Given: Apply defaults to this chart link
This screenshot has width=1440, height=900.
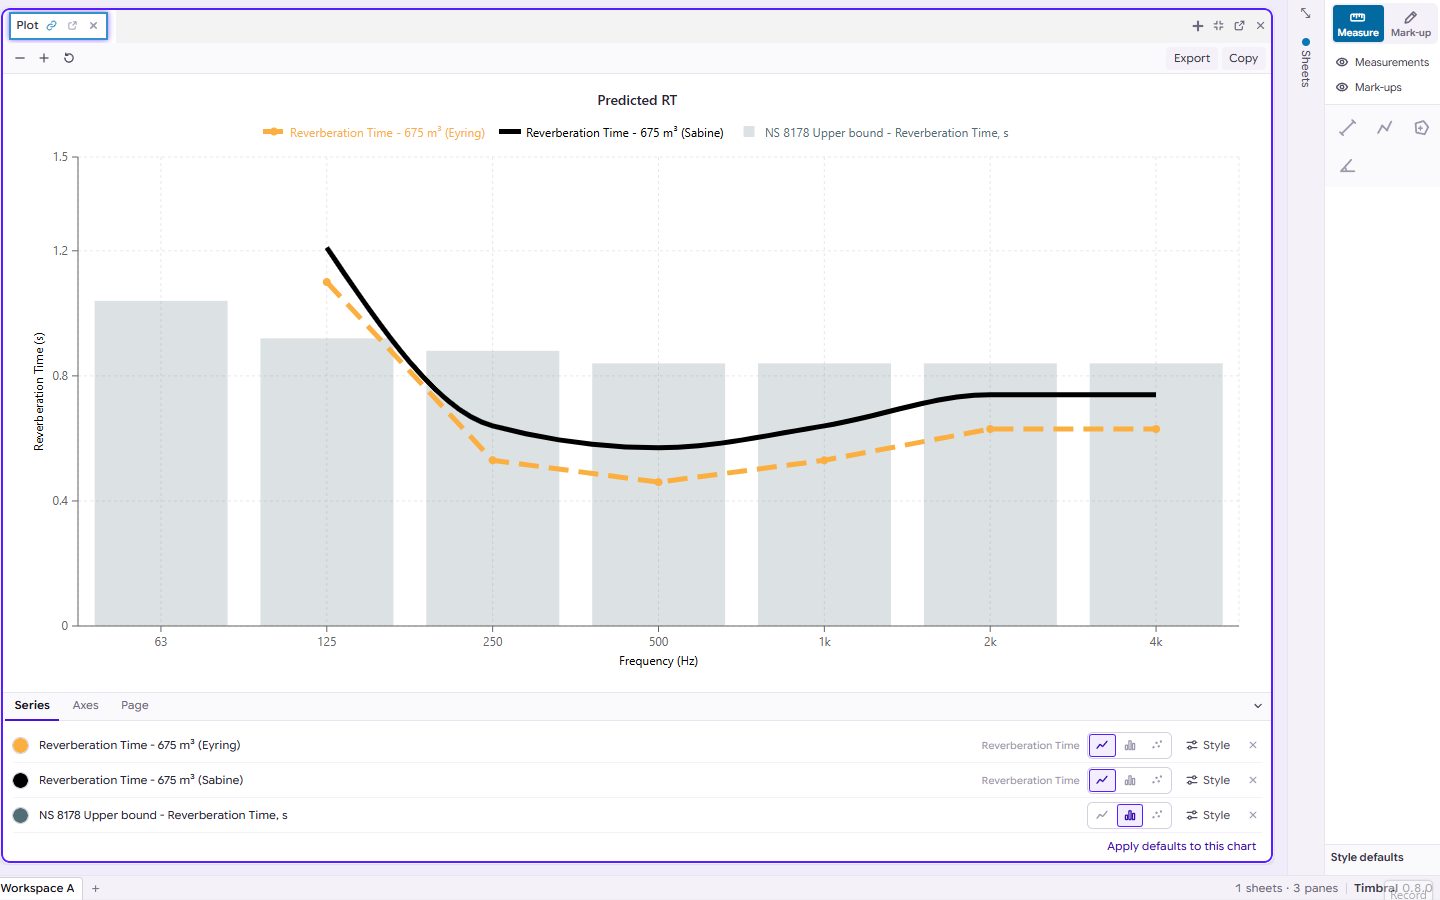Looking at the screenshot, I should 1181,846.
